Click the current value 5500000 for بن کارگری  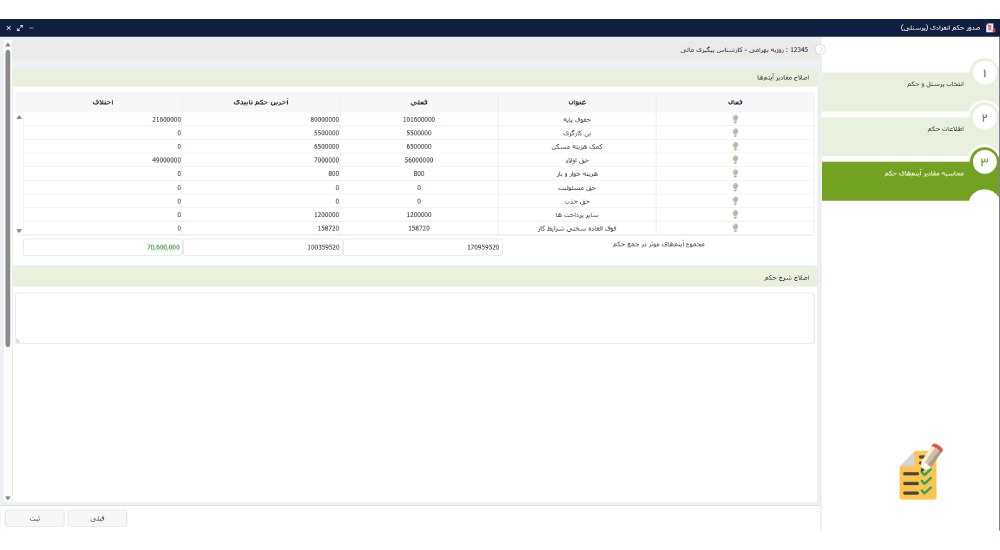pos(419,133)
